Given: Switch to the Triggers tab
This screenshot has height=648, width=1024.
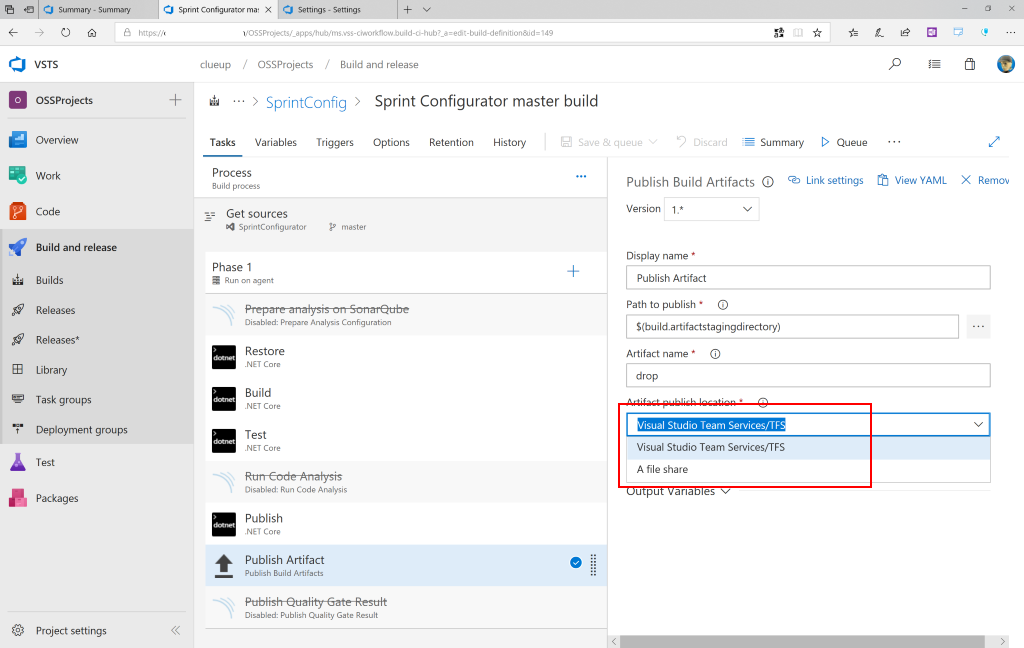Looking at the screenshot, I should [x=334, y=142].
